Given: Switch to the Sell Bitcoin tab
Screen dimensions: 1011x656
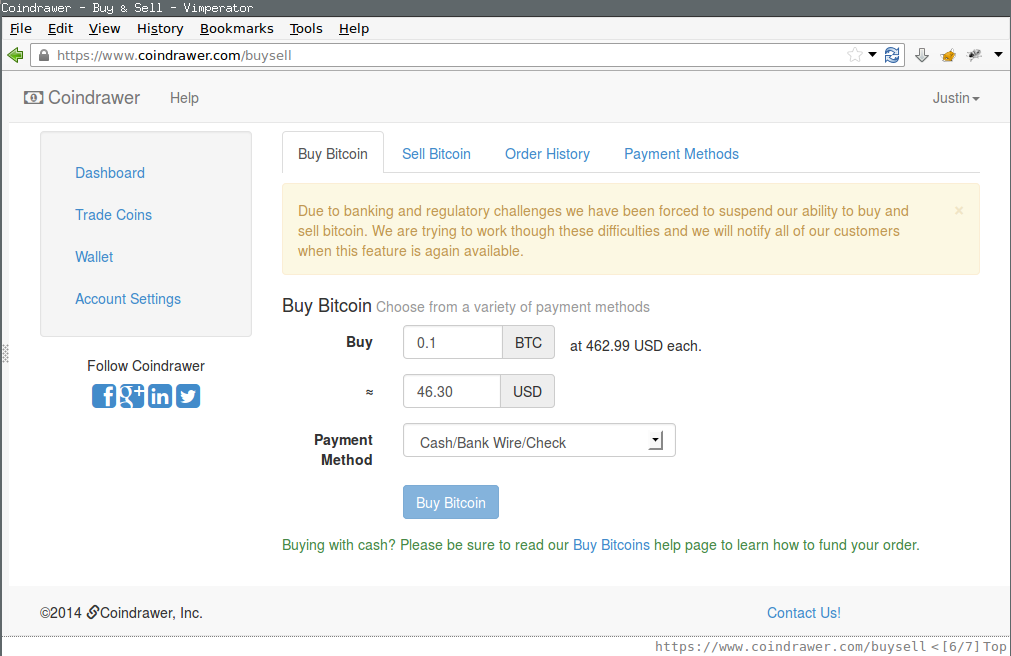Looking at the screenshot, I should tap(437, 154).
